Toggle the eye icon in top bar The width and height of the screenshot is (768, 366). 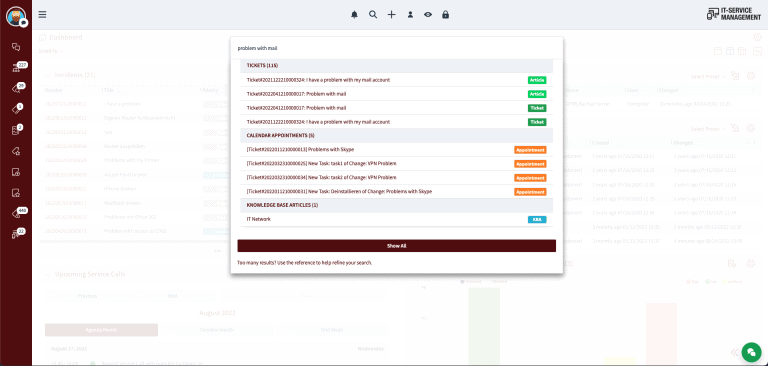pyautogui.click(x=428, y=15)
